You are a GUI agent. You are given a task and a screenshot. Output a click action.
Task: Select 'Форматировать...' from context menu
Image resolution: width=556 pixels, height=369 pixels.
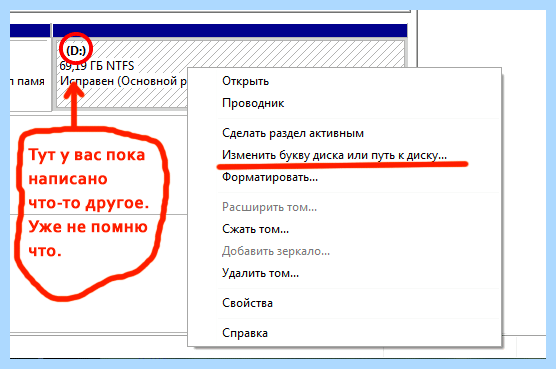point(344,177)
